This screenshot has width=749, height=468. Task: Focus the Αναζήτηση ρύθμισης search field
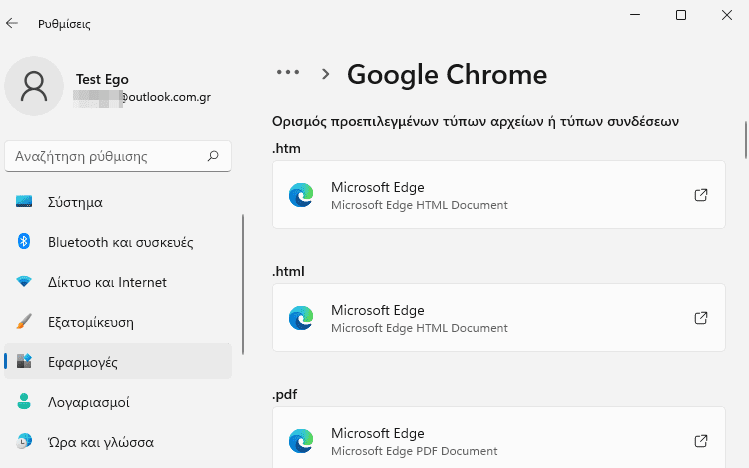tap(118, 156)
